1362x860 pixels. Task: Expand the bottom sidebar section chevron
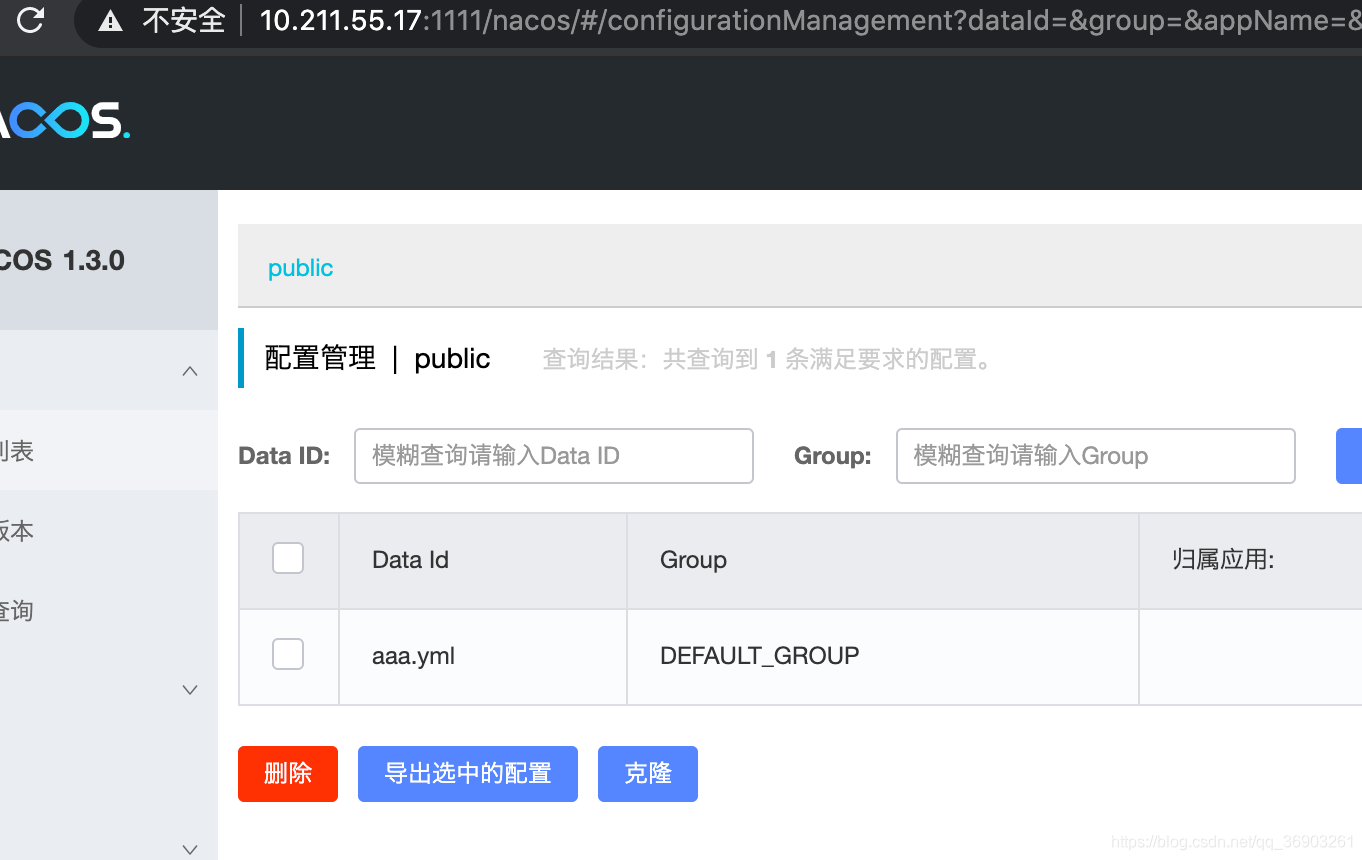coord(190,850)
